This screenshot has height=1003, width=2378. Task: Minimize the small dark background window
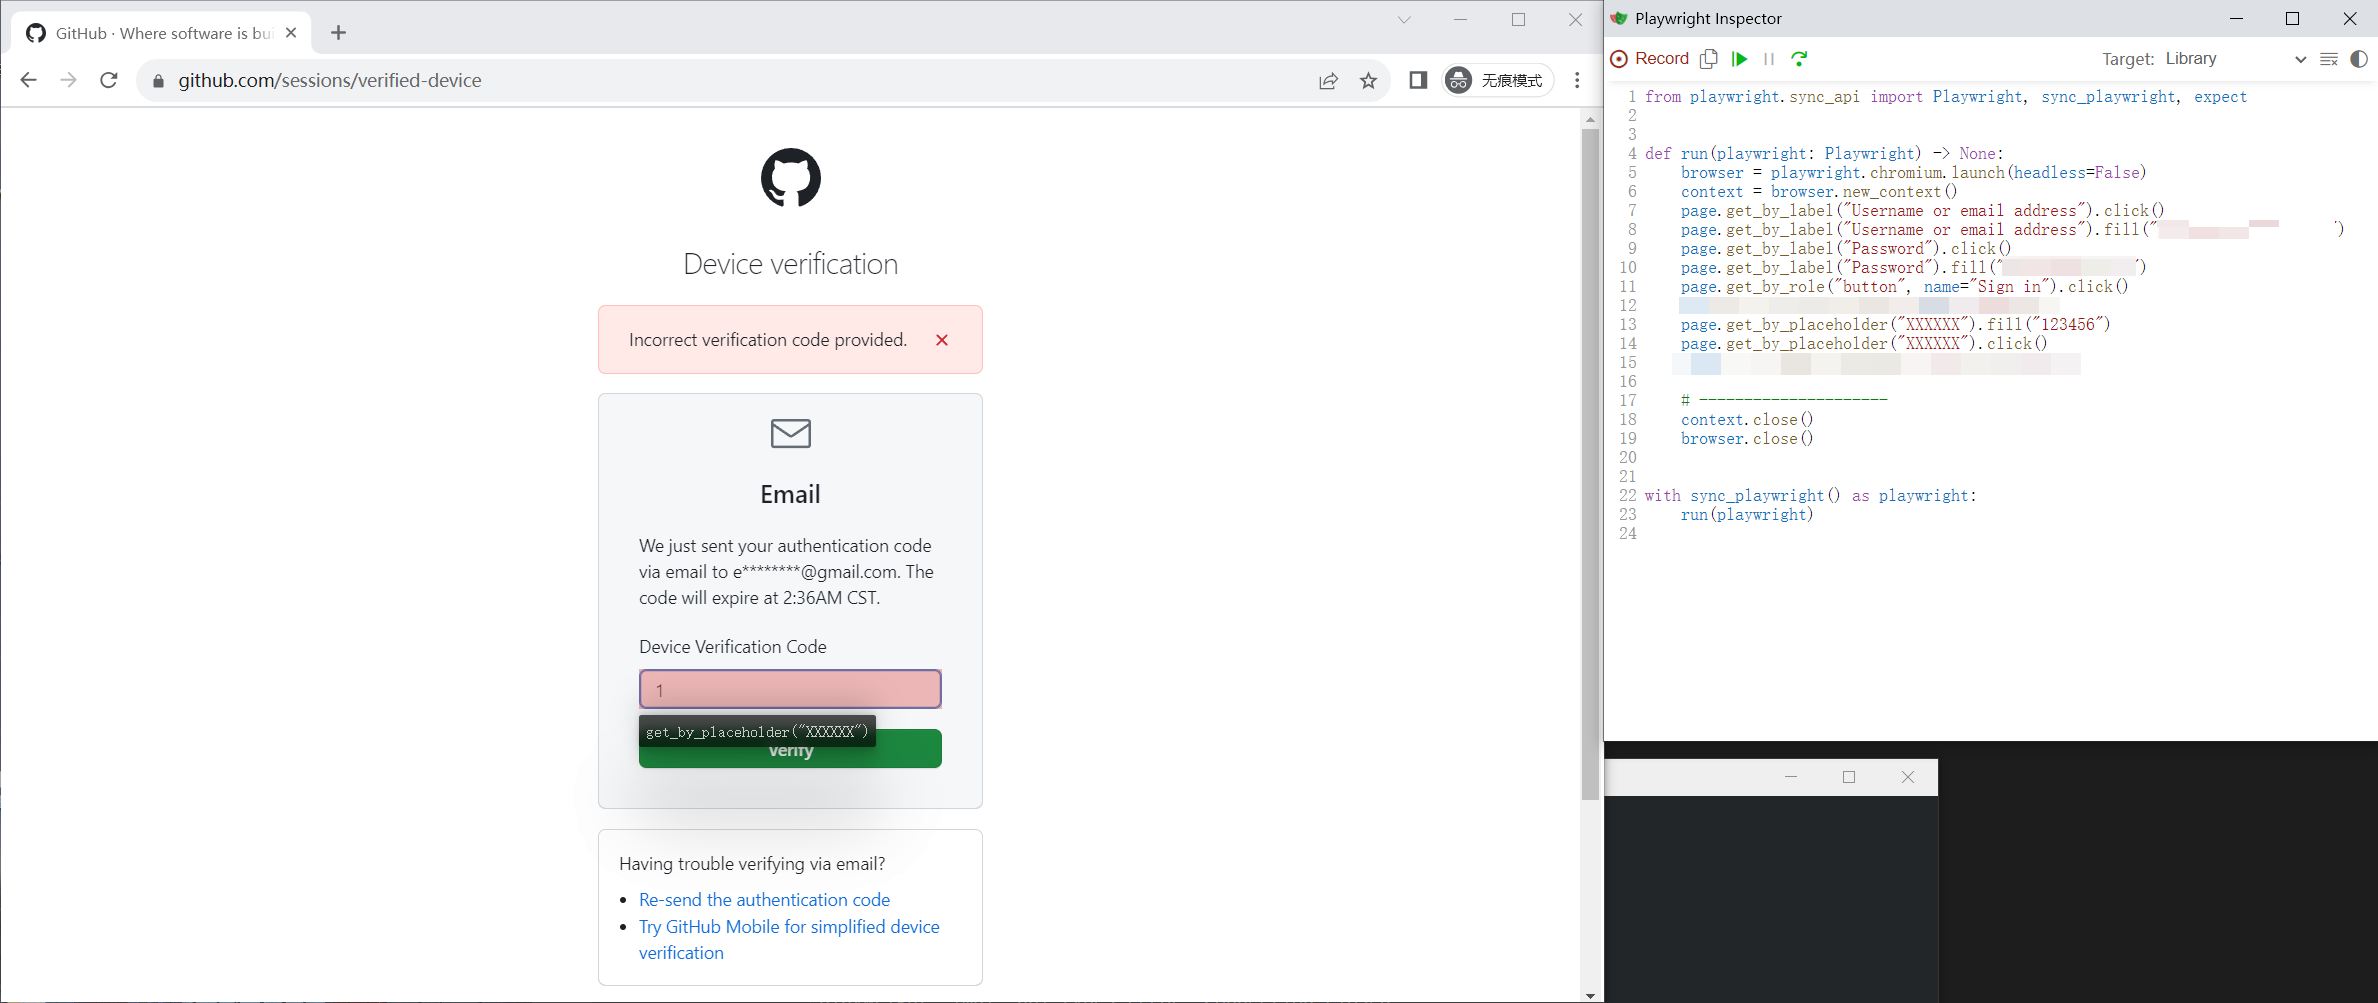coord(1791,777)
